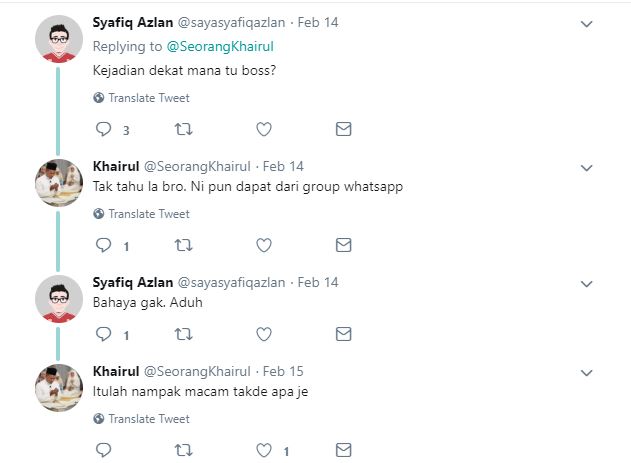Send 'Kejadian dekat mana' tweet via direct message

pyautogui.click(x=343, y=129)
